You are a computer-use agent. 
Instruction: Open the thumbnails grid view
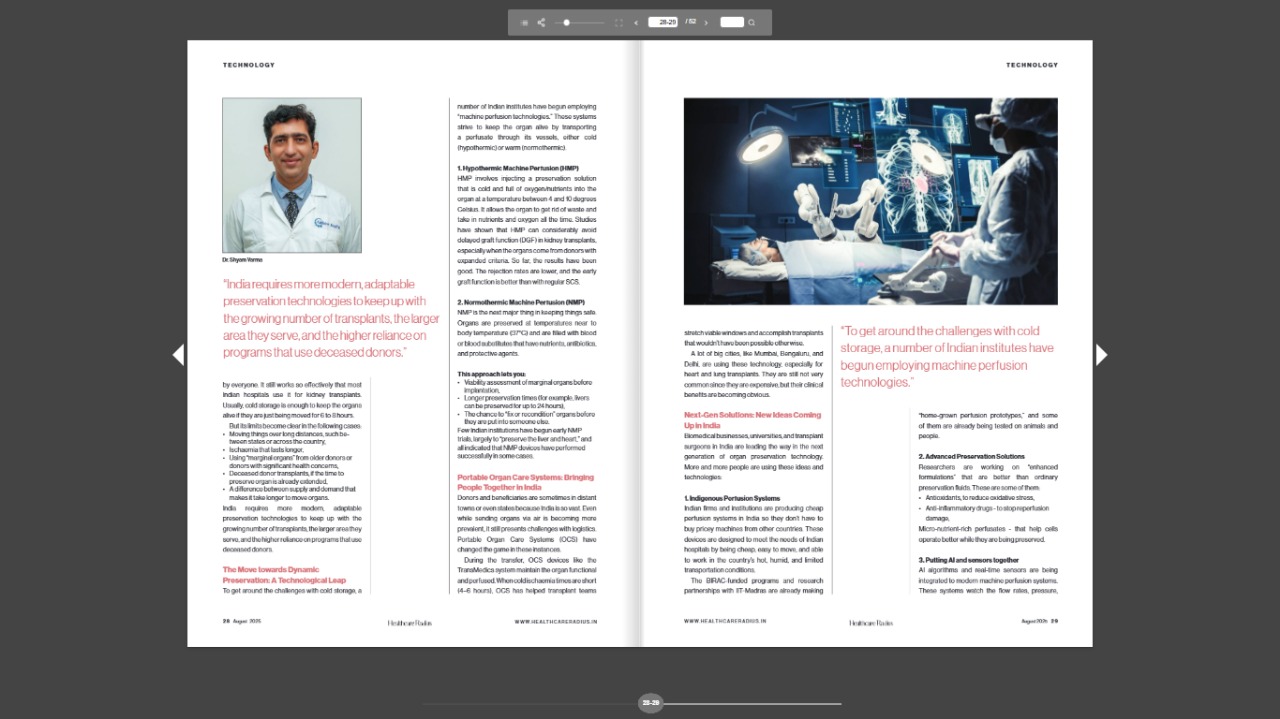[x=524, y=22]
